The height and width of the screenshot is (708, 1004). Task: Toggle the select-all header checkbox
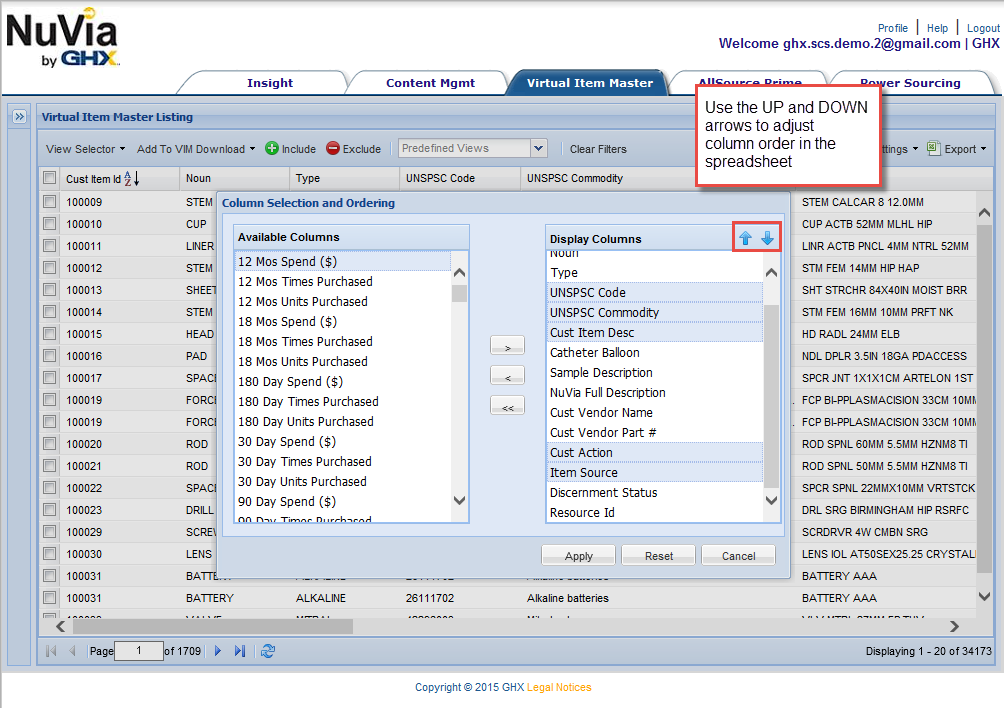pos(49,178)
